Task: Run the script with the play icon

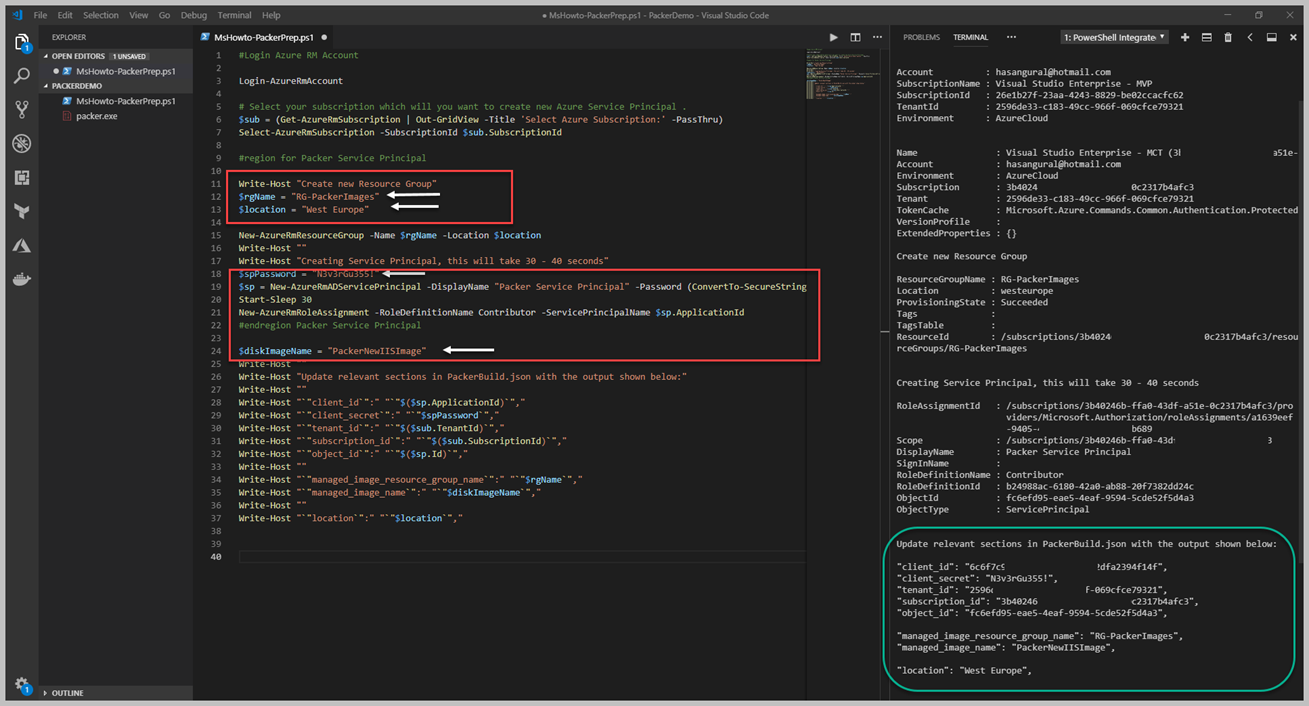Action: pyautogui.click(x=834, y=37)
